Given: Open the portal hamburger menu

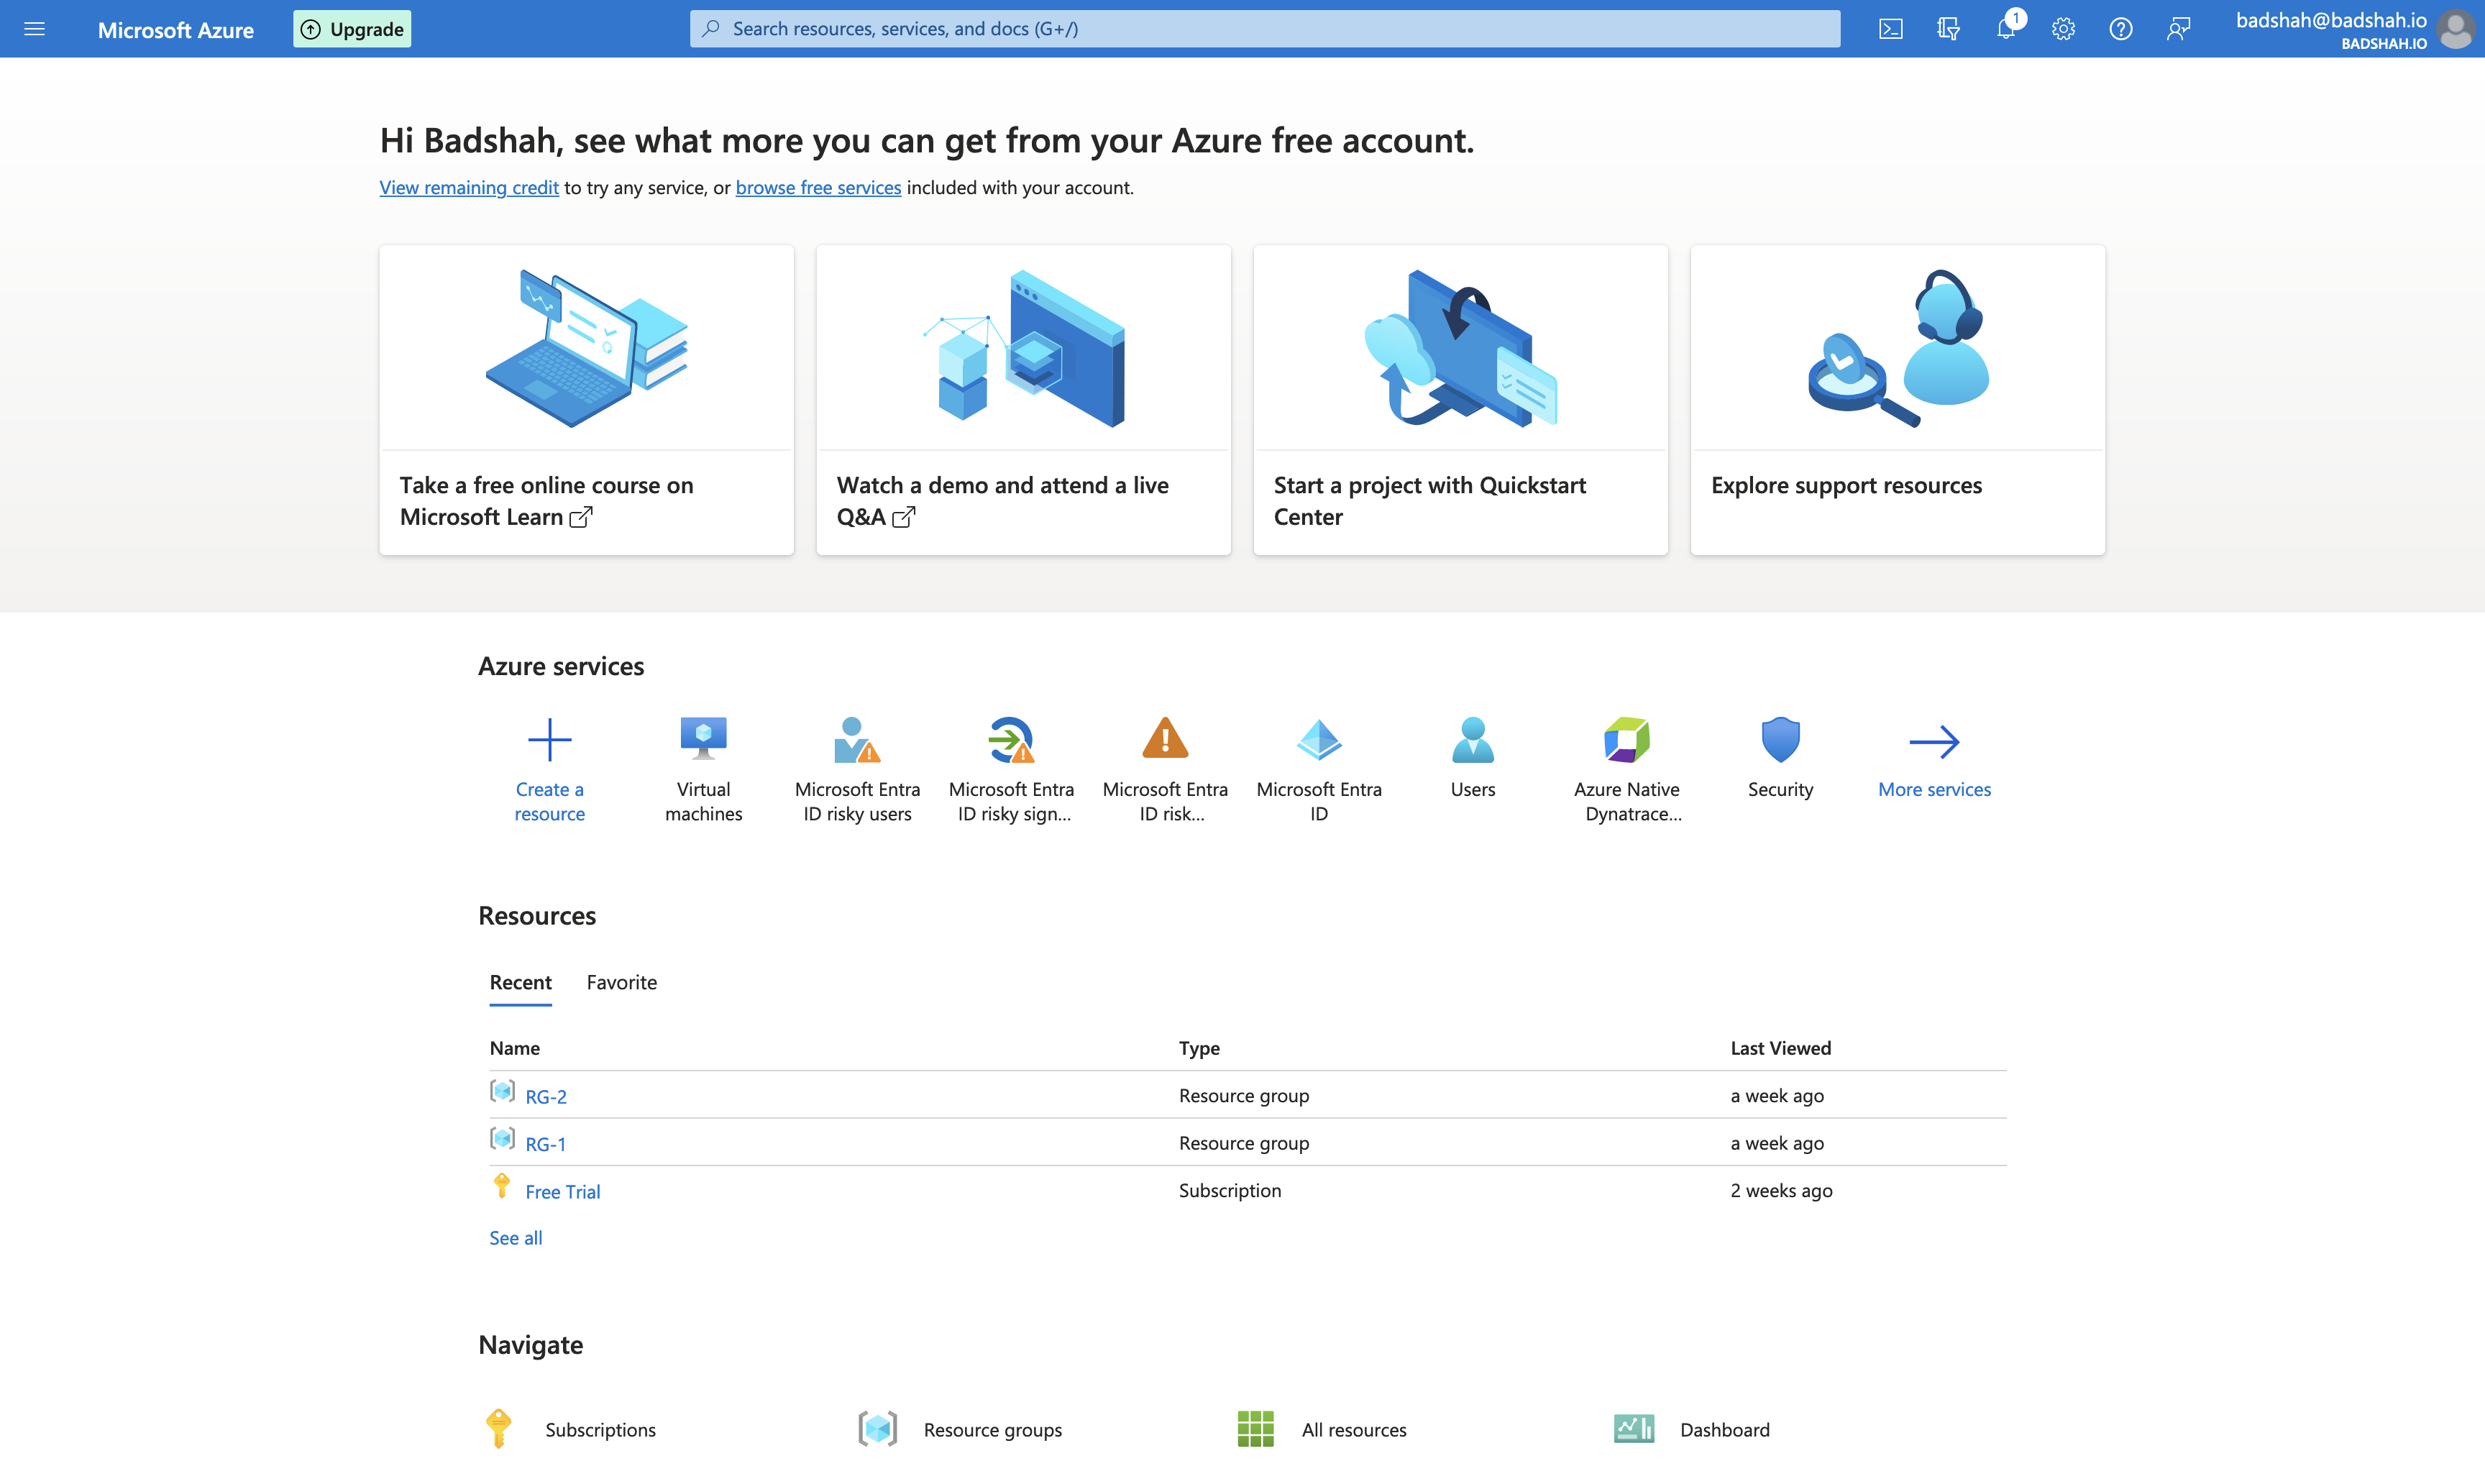Looking at the screenshot, I should pyautogui.click(x=35, y=28).
